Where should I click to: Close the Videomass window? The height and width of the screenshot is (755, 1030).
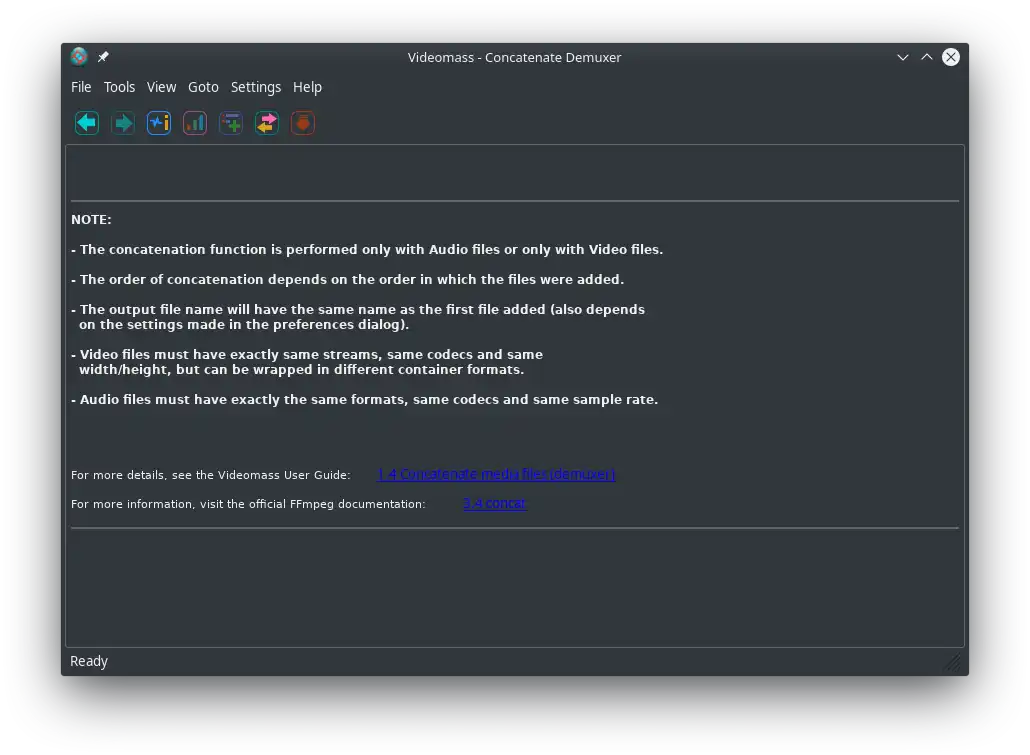(x=951, y=57)
